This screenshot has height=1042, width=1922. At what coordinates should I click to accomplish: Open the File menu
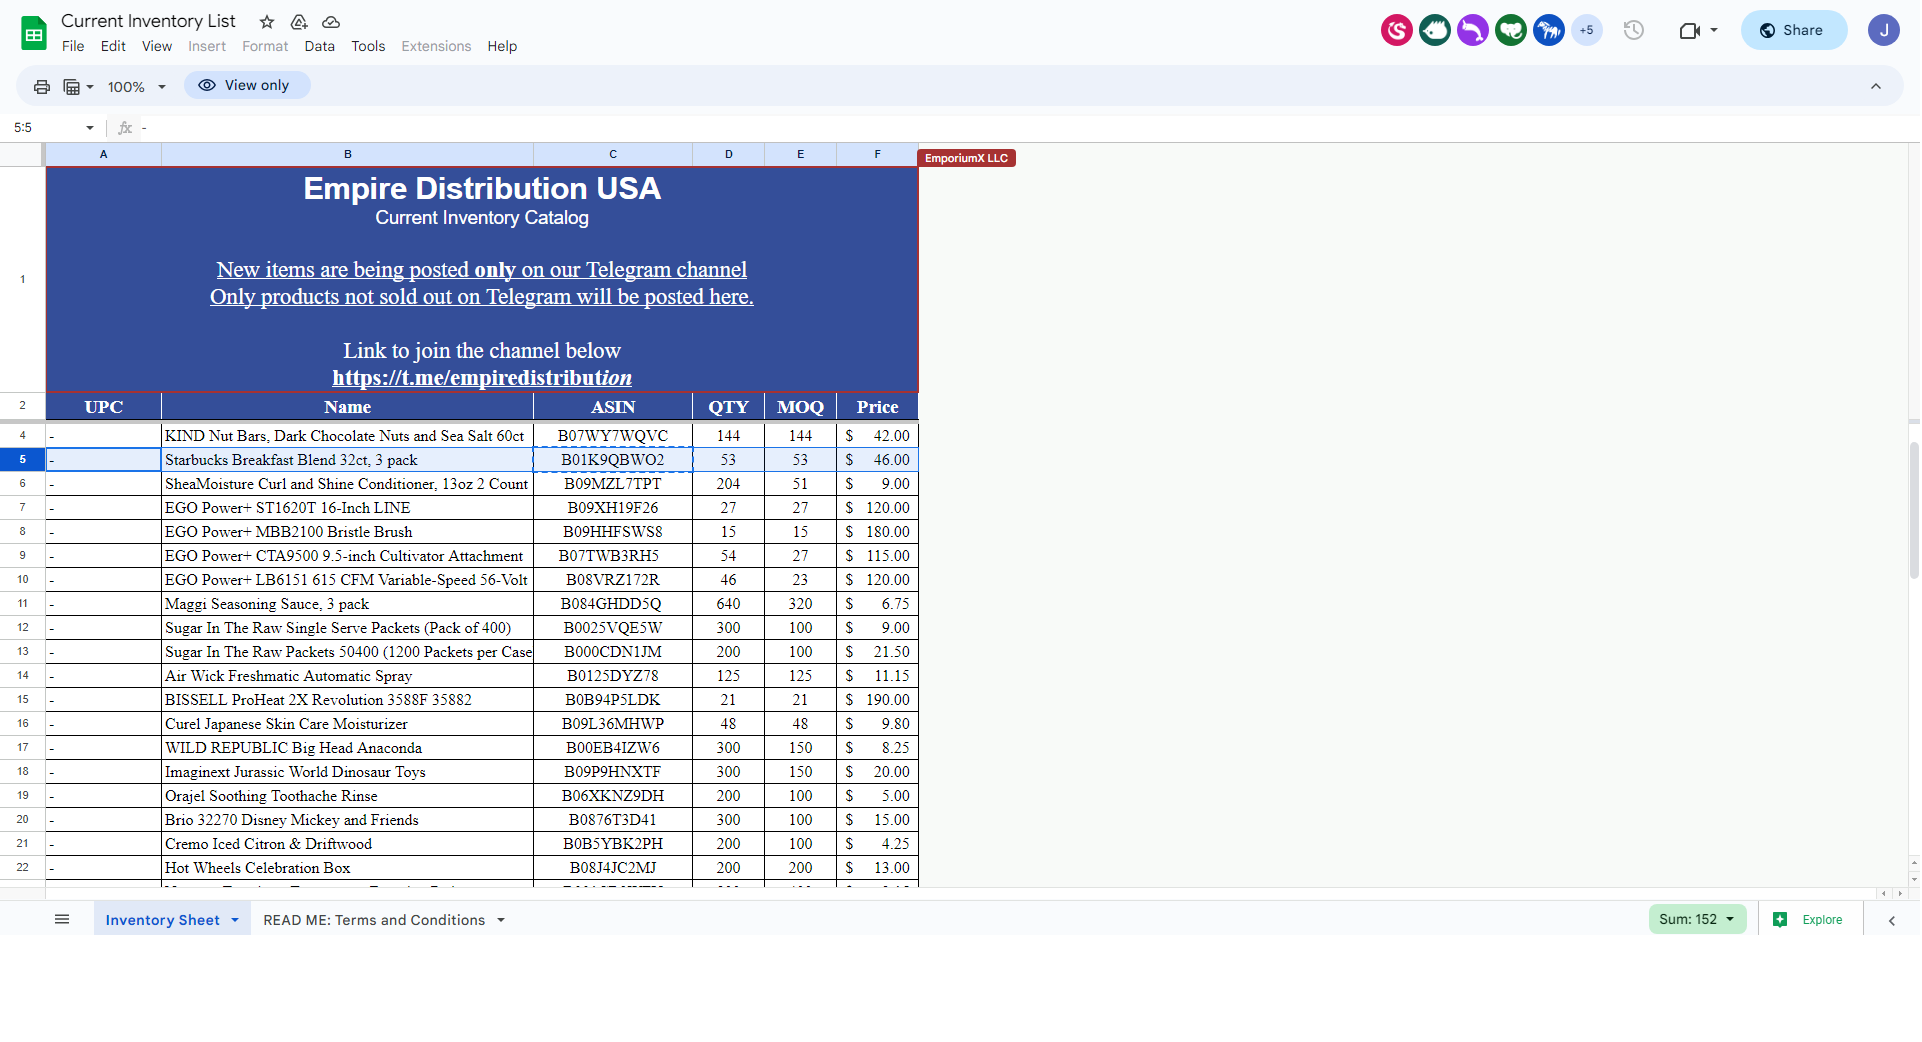click(73, 47)
